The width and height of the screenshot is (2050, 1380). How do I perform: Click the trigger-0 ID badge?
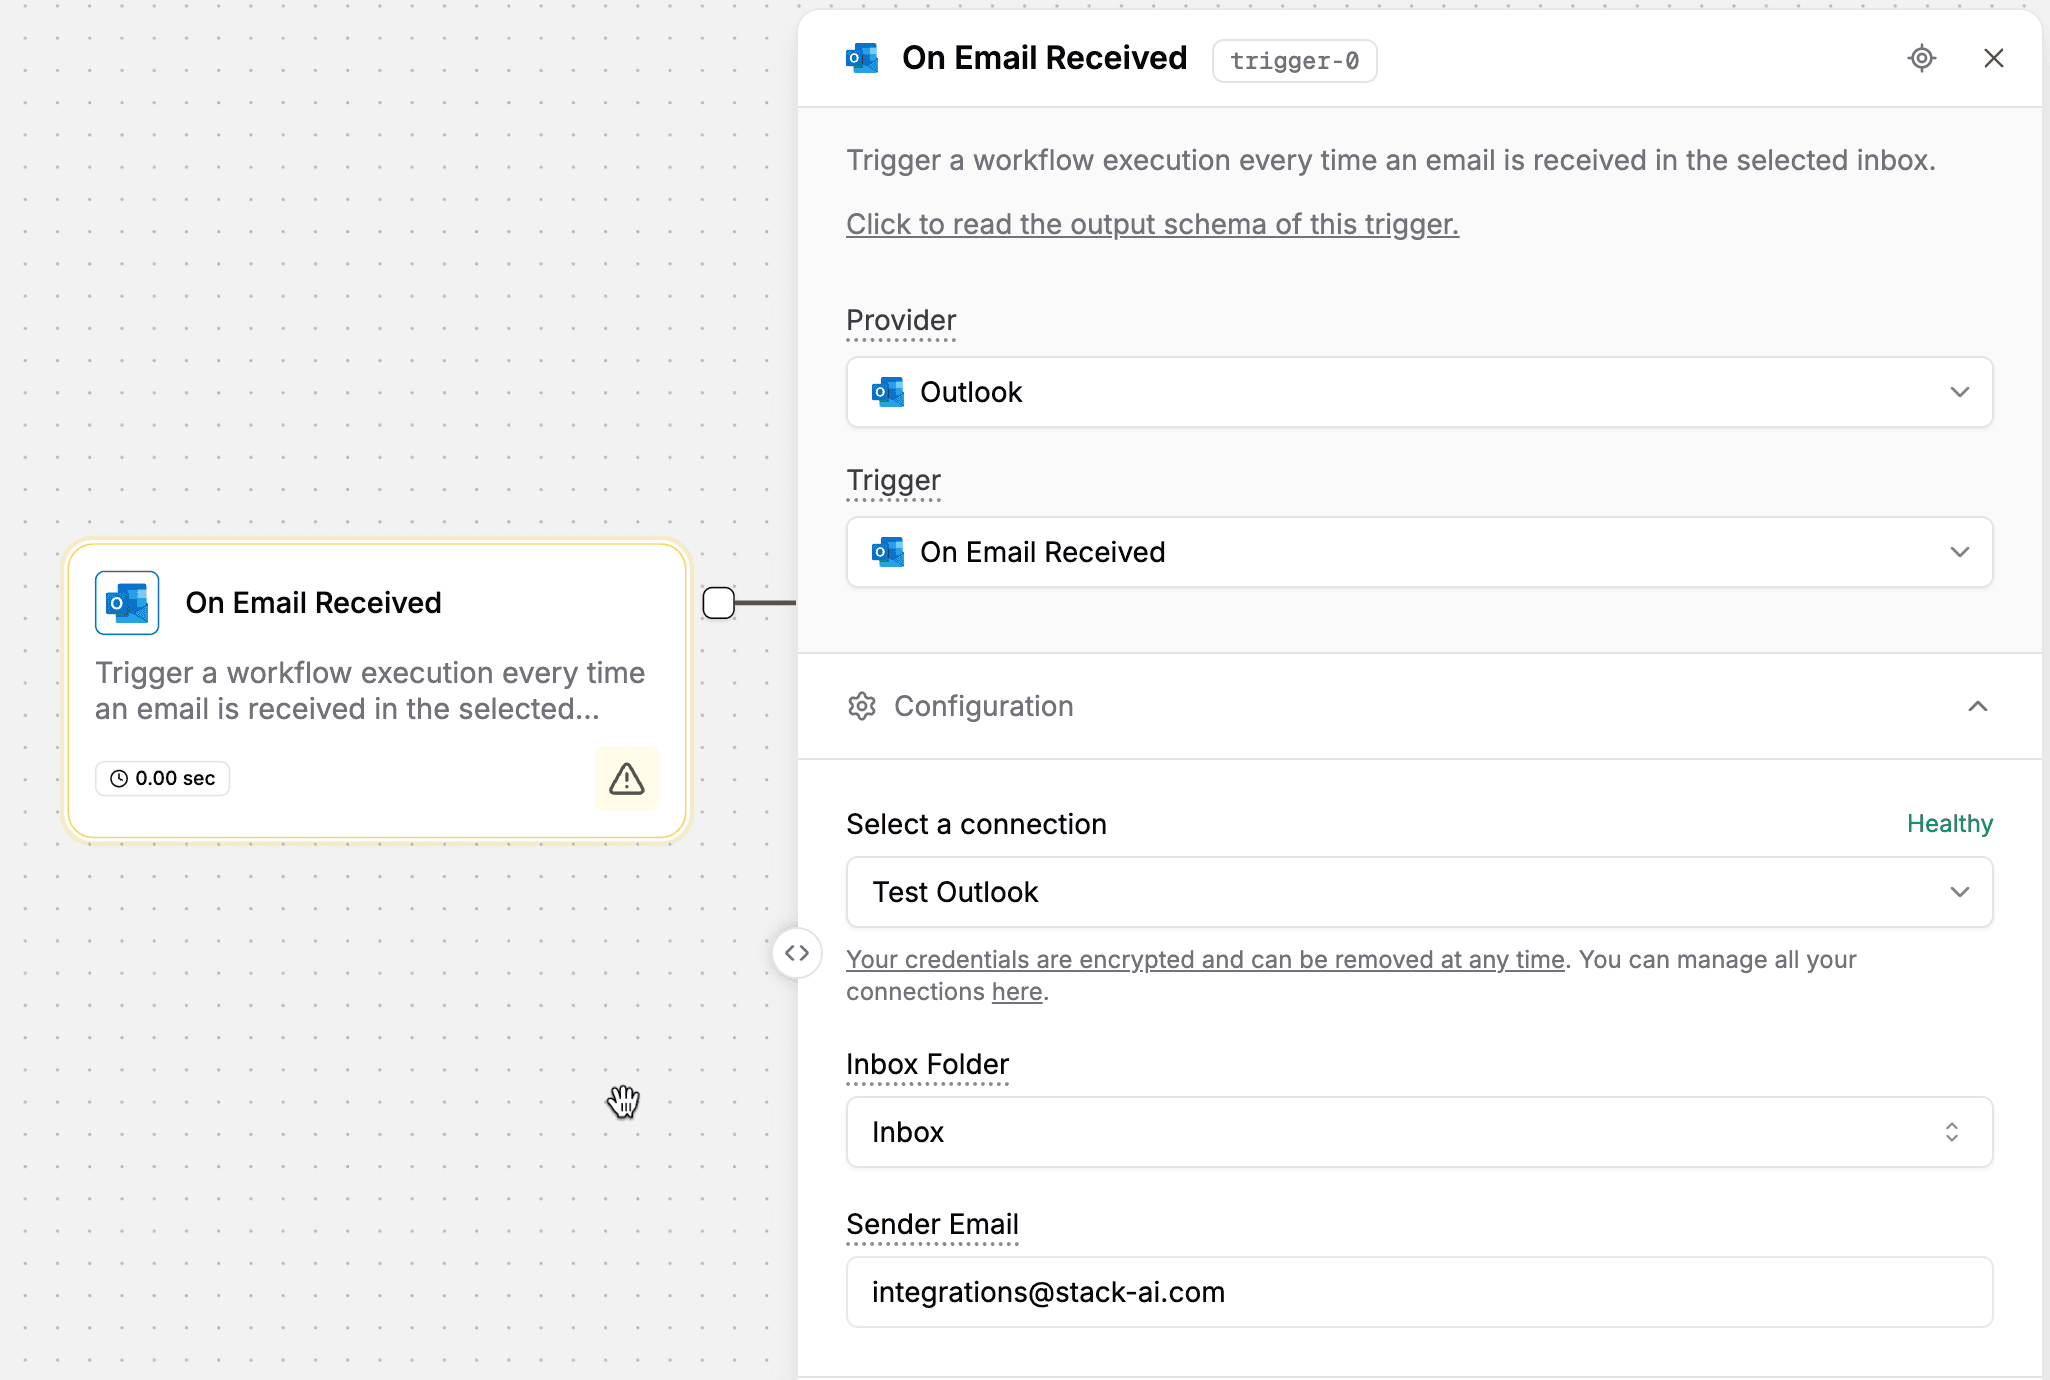(1294, 60)
